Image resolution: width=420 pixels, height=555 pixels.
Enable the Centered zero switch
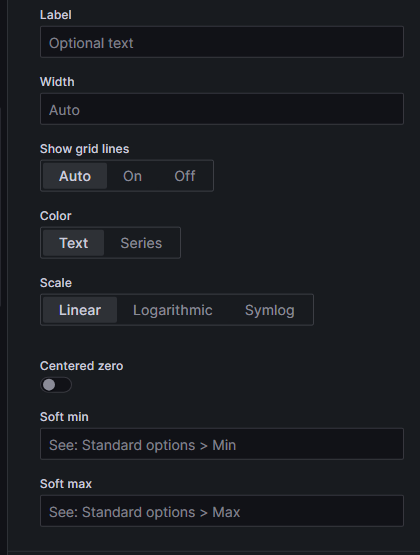pyautogui.click(x=56, y=385)
